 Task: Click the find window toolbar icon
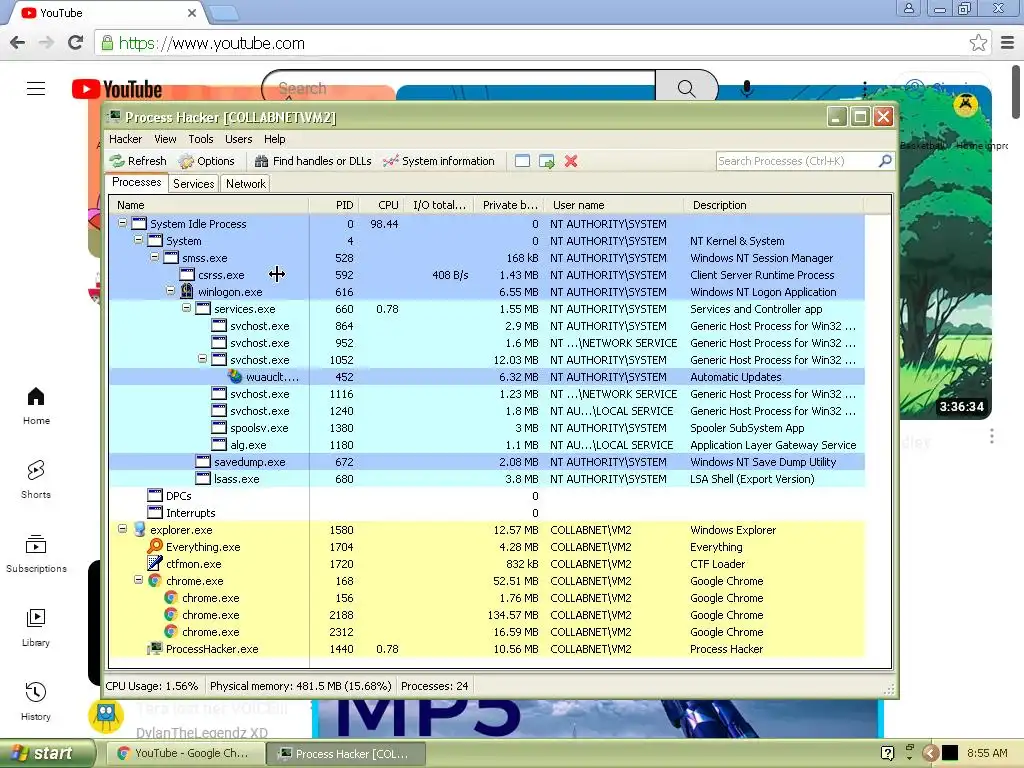(522, 161)
